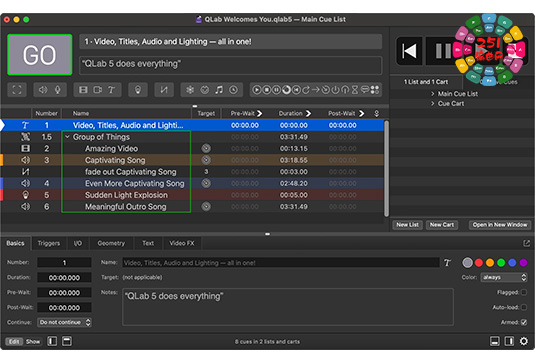The image size is (535, 363).
Task: Expand Main Cue List in sidebar
Action: (432, 94)
